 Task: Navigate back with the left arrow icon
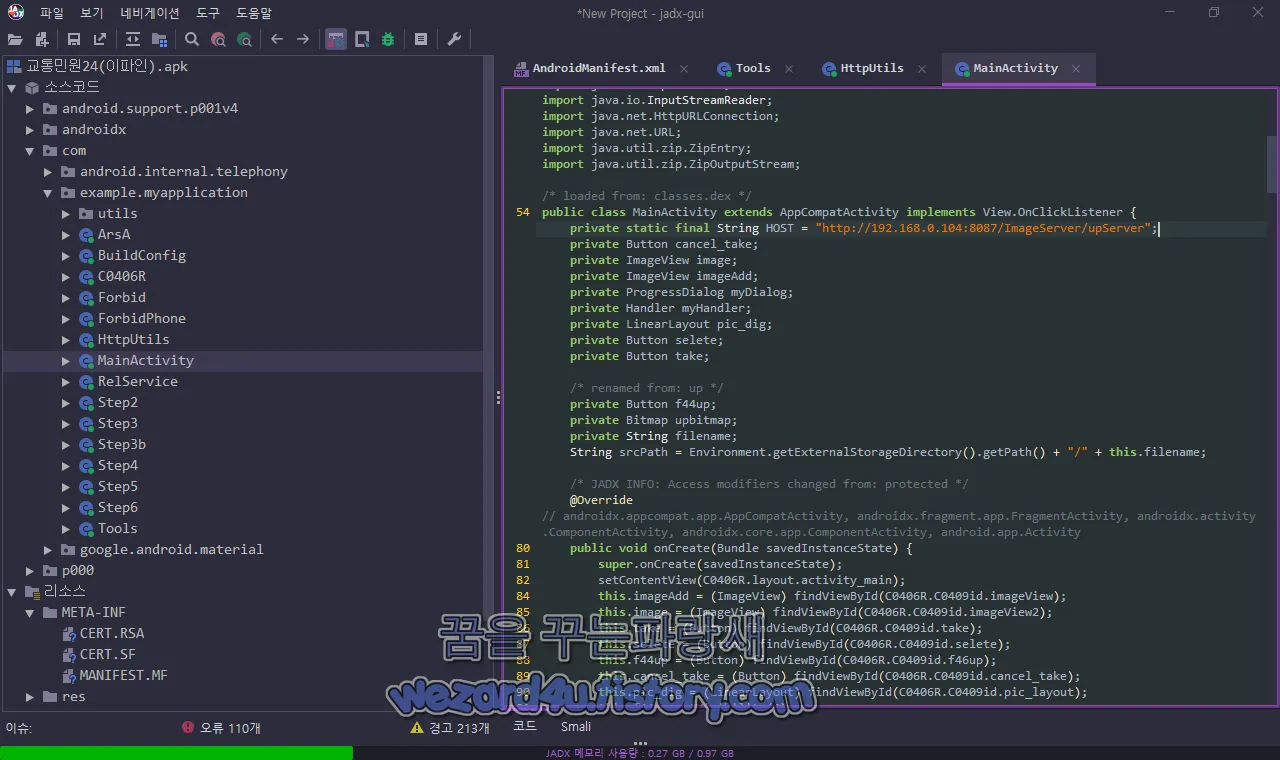277,39
